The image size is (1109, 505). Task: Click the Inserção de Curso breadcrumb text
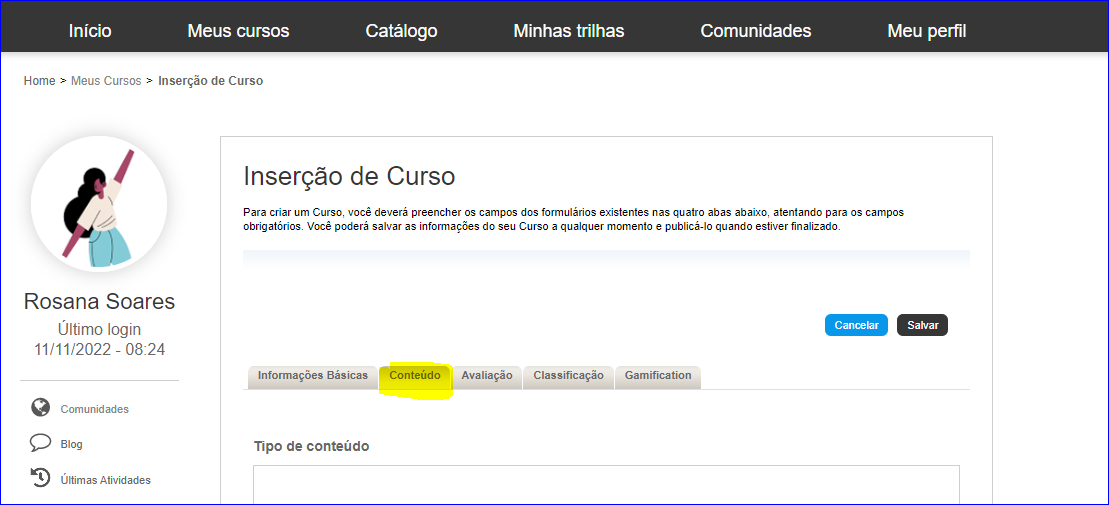pyautogui.click(x=211, y=81)
